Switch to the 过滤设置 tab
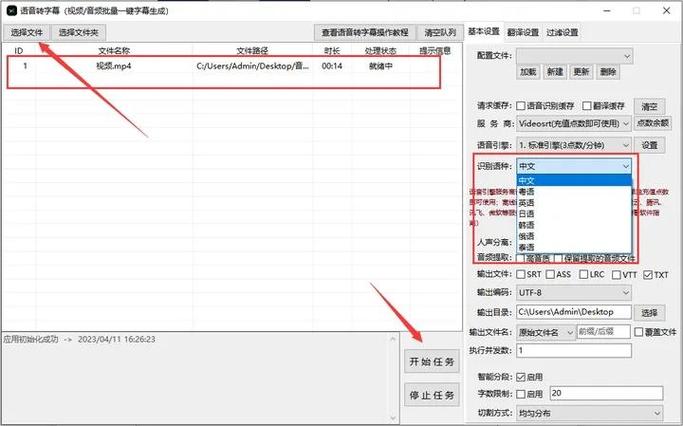The image size is (683, 426). point(562,33)
